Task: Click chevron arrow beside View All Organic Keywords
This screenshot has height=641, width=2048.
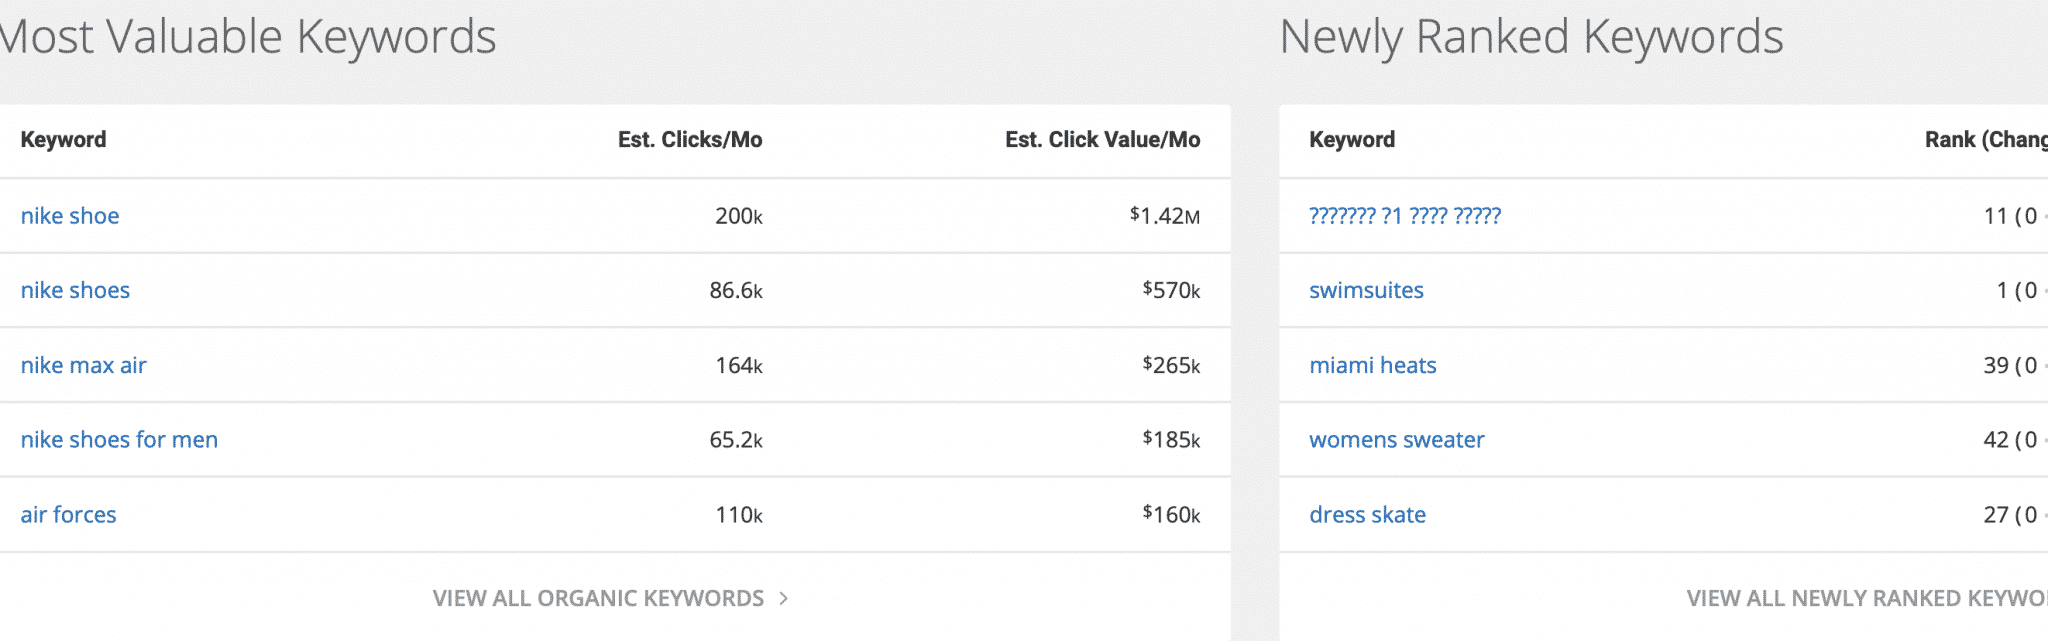Action: (x=784, y=598)
